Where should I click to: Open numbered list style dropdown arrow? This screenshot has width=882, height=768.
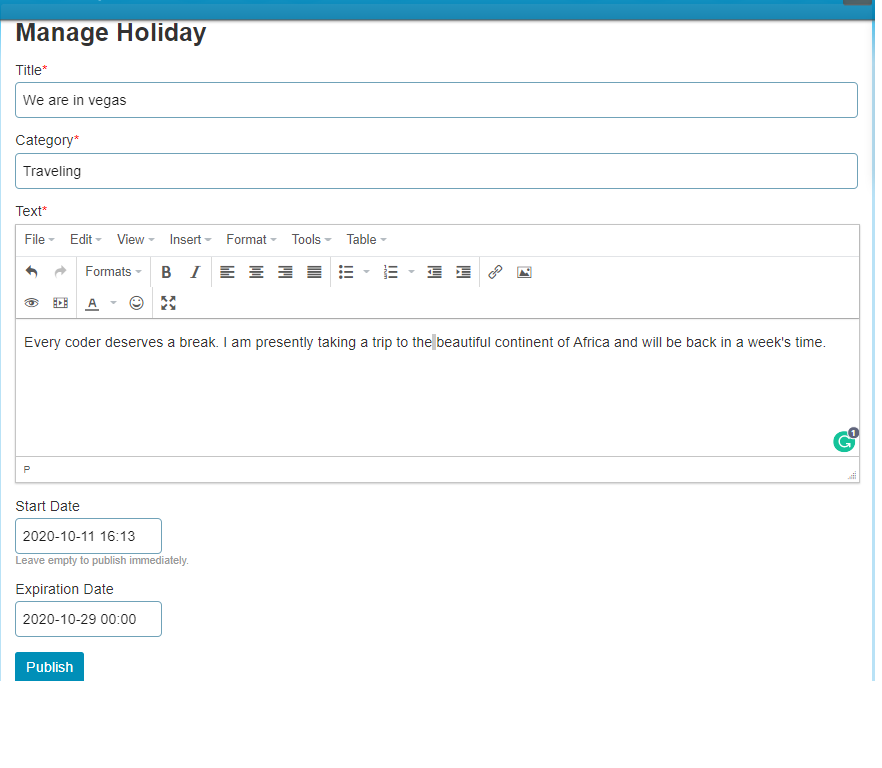click(x=411, y=272)
